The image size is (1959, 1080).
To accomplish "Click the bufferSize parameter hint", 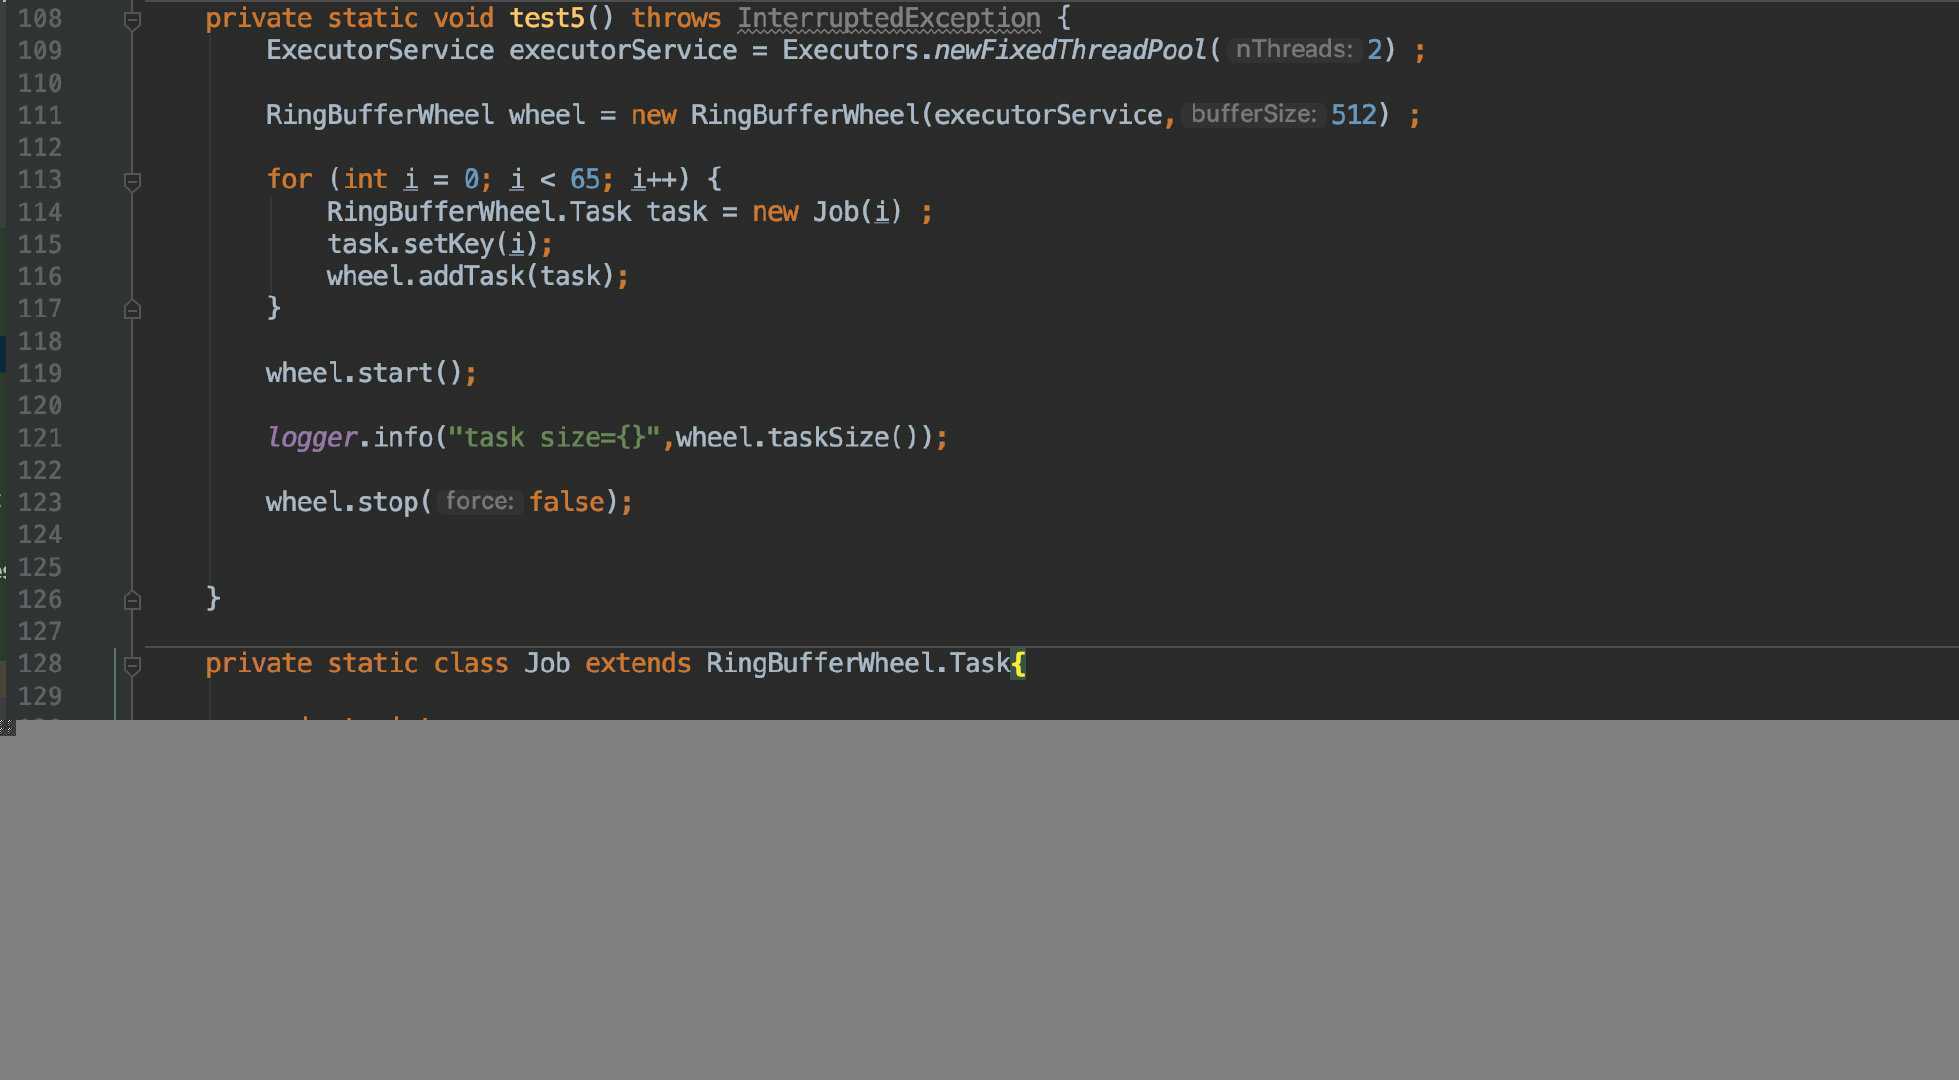I will pyautogui.click(x=1253, y=114).
